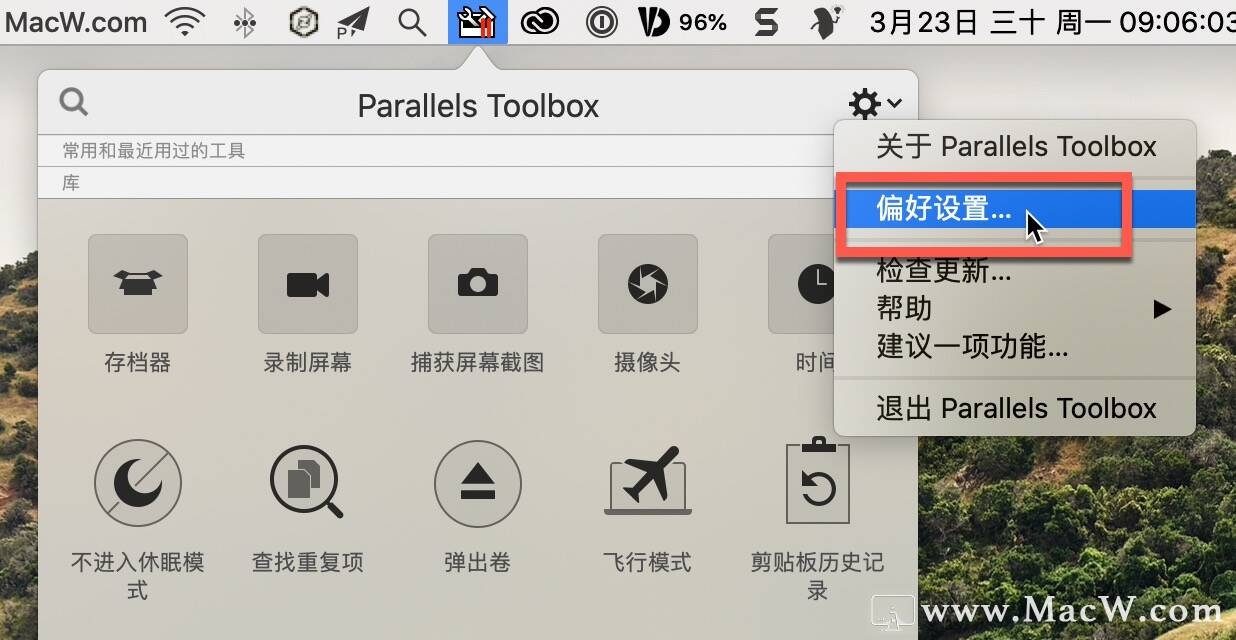The height and width of the screenshot is (640, 1236).
Task: Click the S-shaped menu bar icon
Action: pos(766,22)
